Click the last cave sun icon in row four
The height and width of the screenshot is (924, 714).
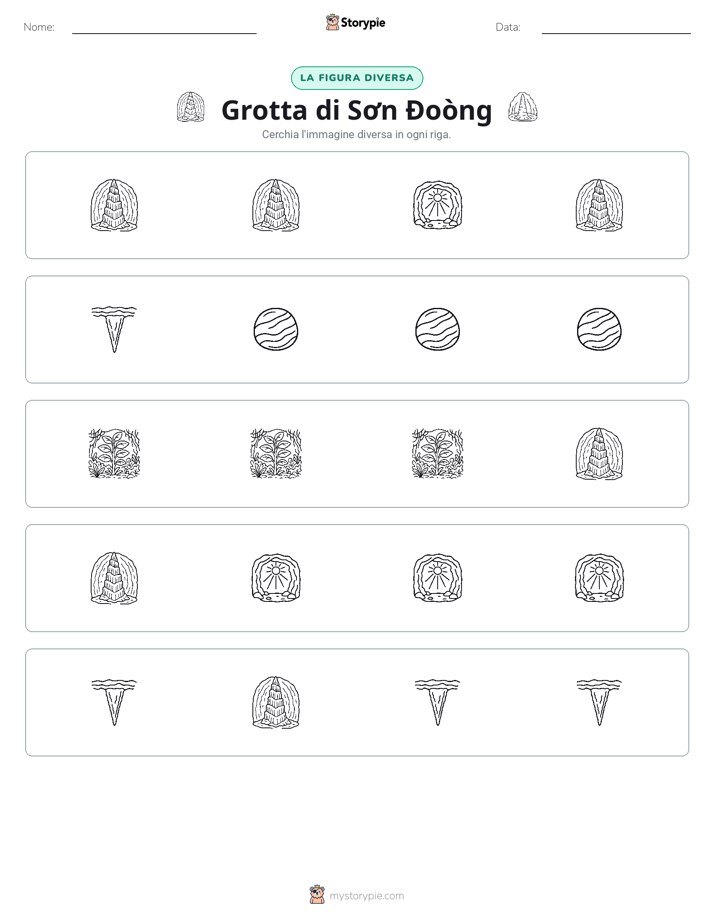point(599,578)
